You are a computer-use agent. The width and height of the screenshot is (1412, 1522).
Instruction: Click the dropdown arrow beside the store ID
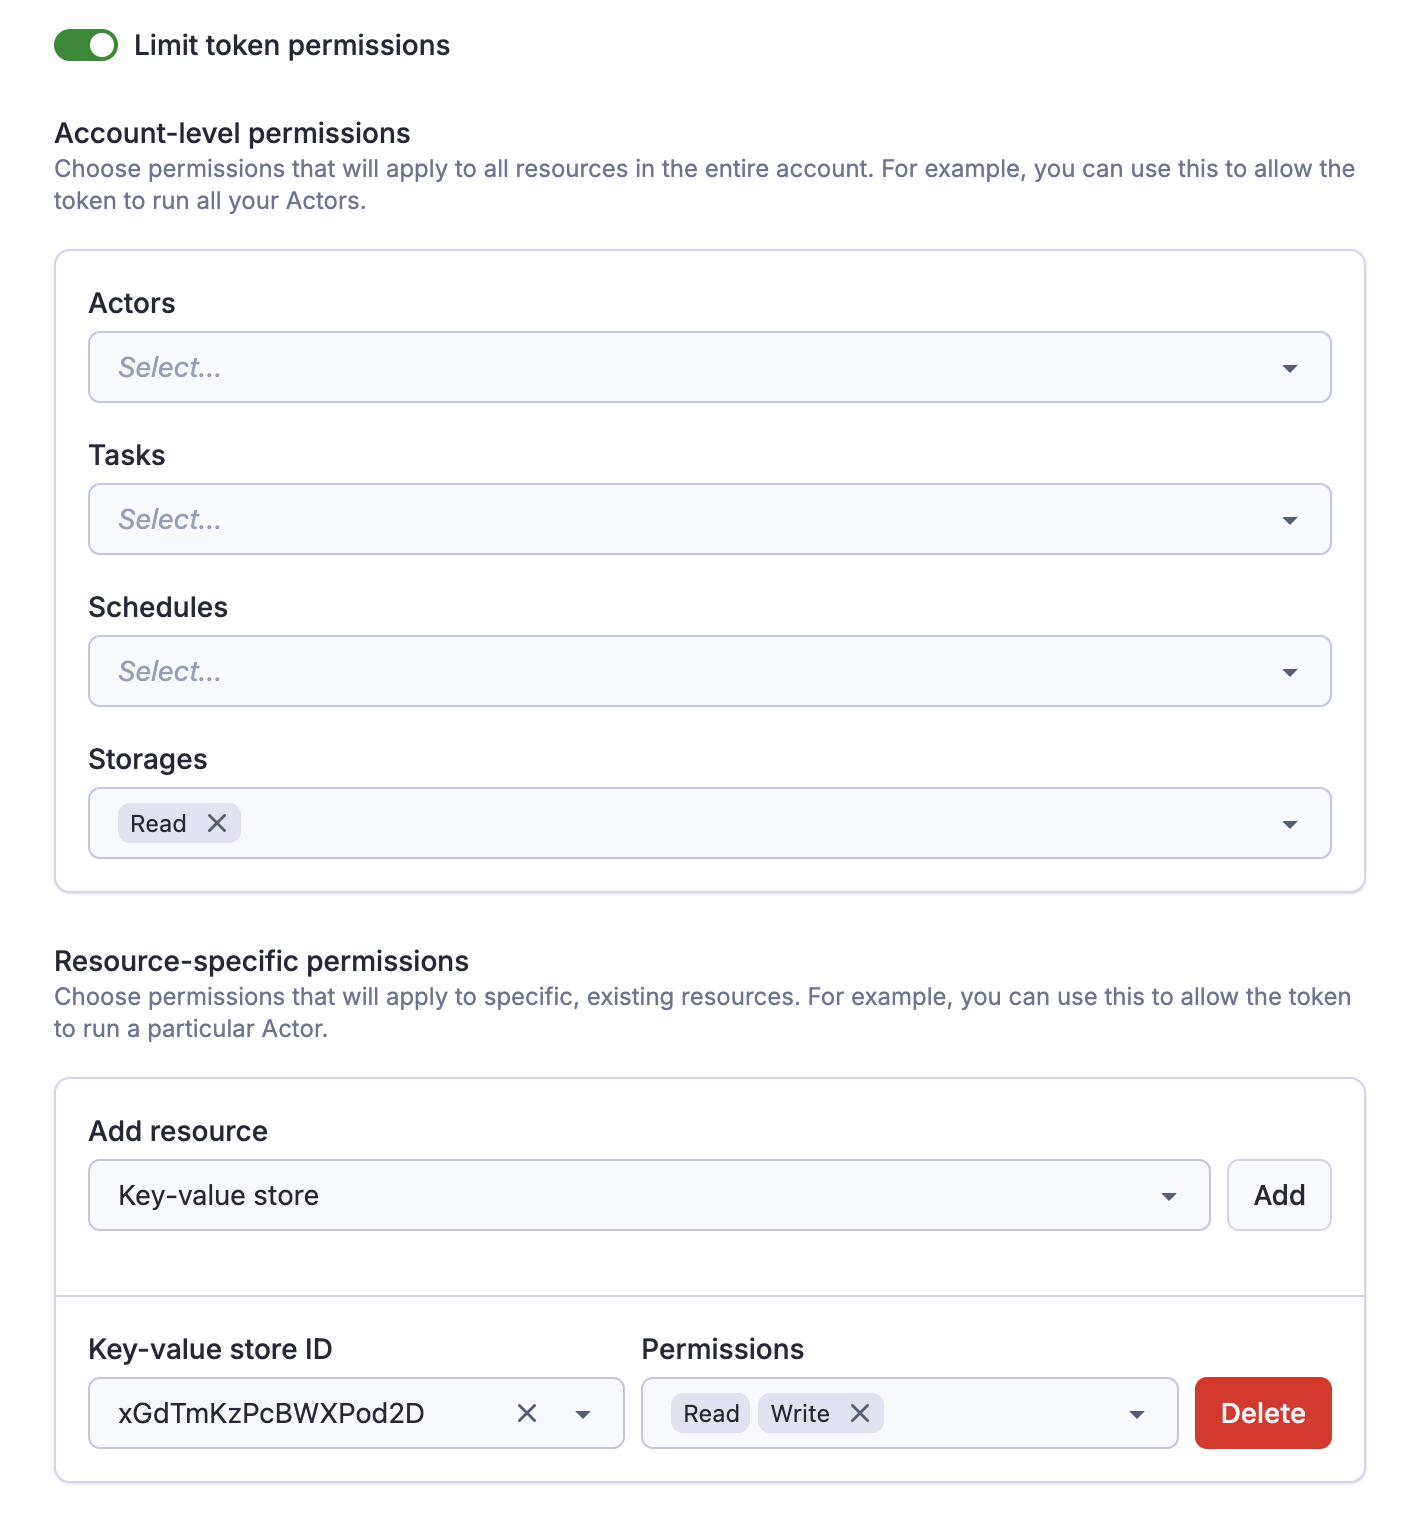(x=583, y=1413)
